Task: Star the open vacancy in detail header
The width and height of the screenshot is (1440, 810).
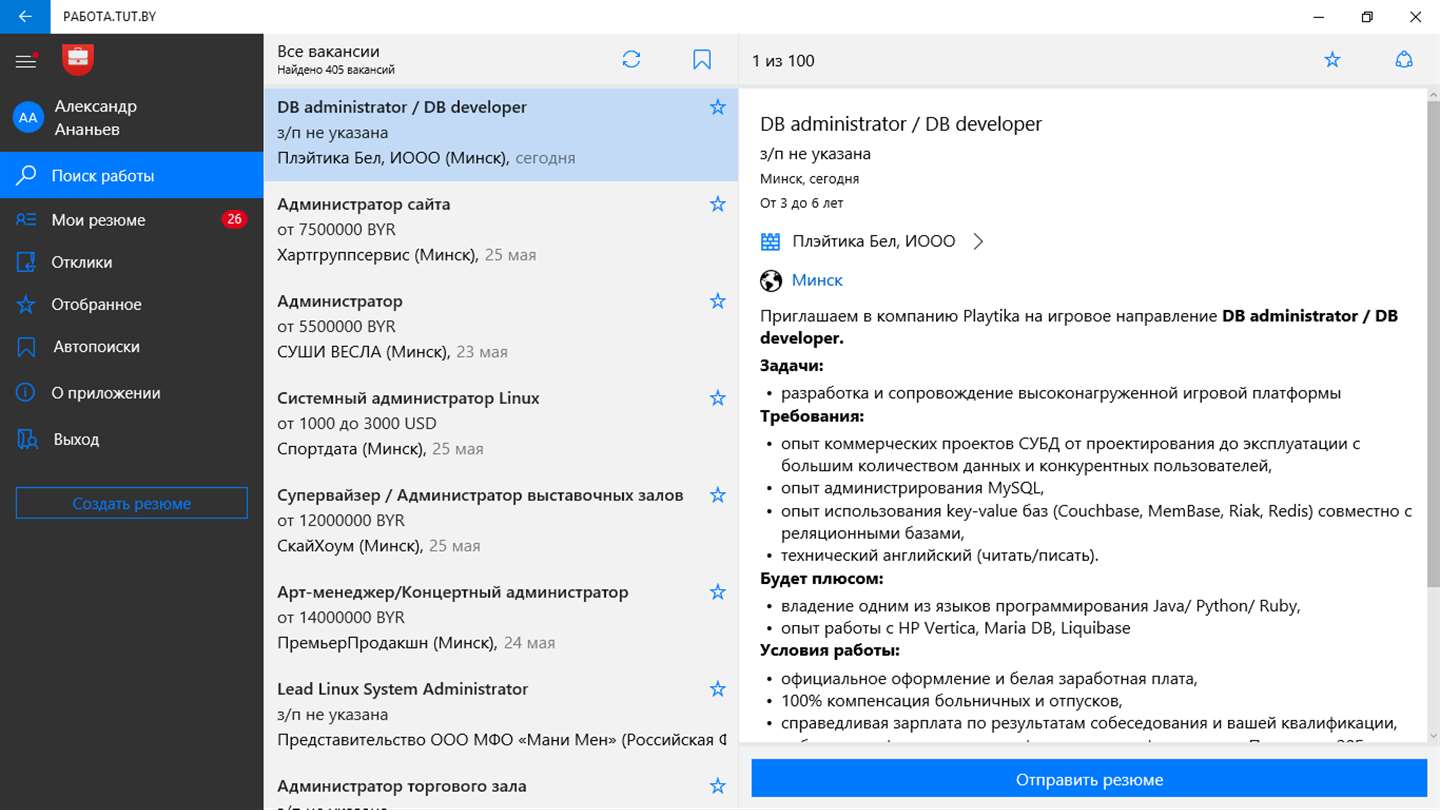Action: (1332, 60)
